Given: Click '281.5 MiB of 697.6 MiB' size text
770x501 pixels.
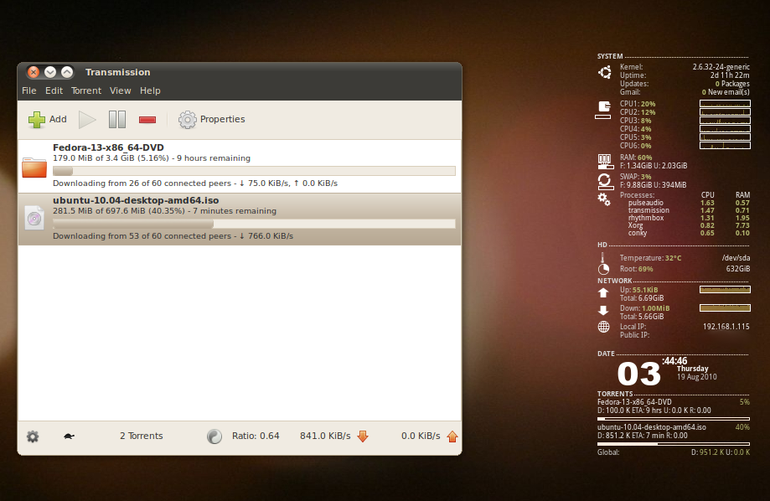Looking at the screenshot, I should (x=101, y=211).
